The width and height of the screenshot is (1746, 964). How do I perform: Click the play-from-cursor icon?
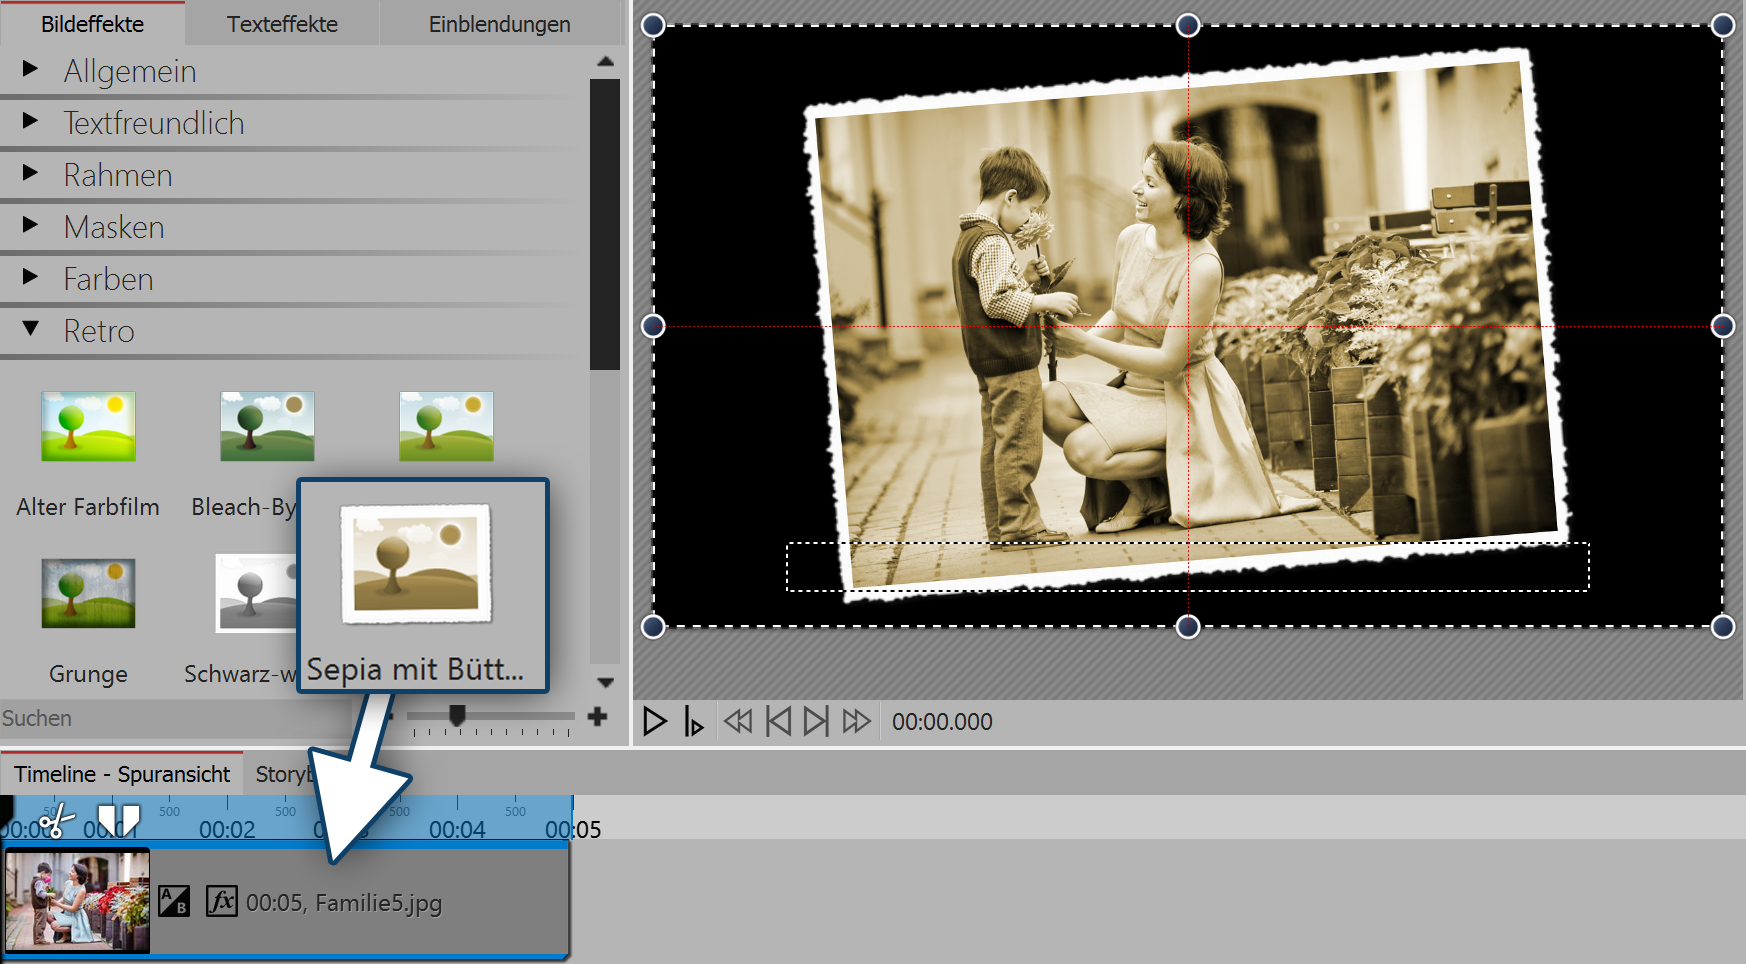click(693, 721)
